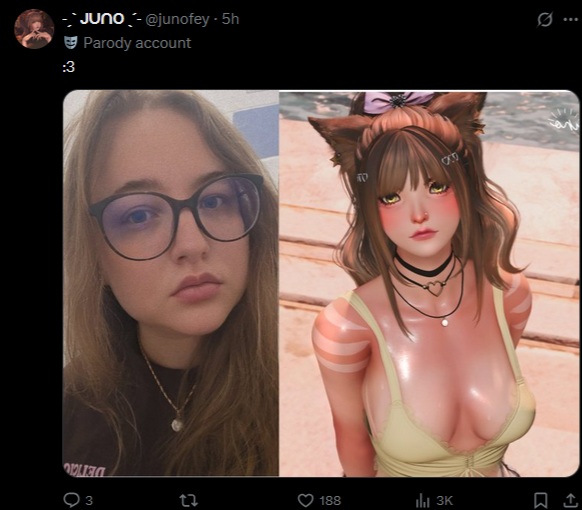Image resolution: width=582 pixels, height=510 pixels.
Task: Click the 188 likes count
Action: [x=330, y=501]
